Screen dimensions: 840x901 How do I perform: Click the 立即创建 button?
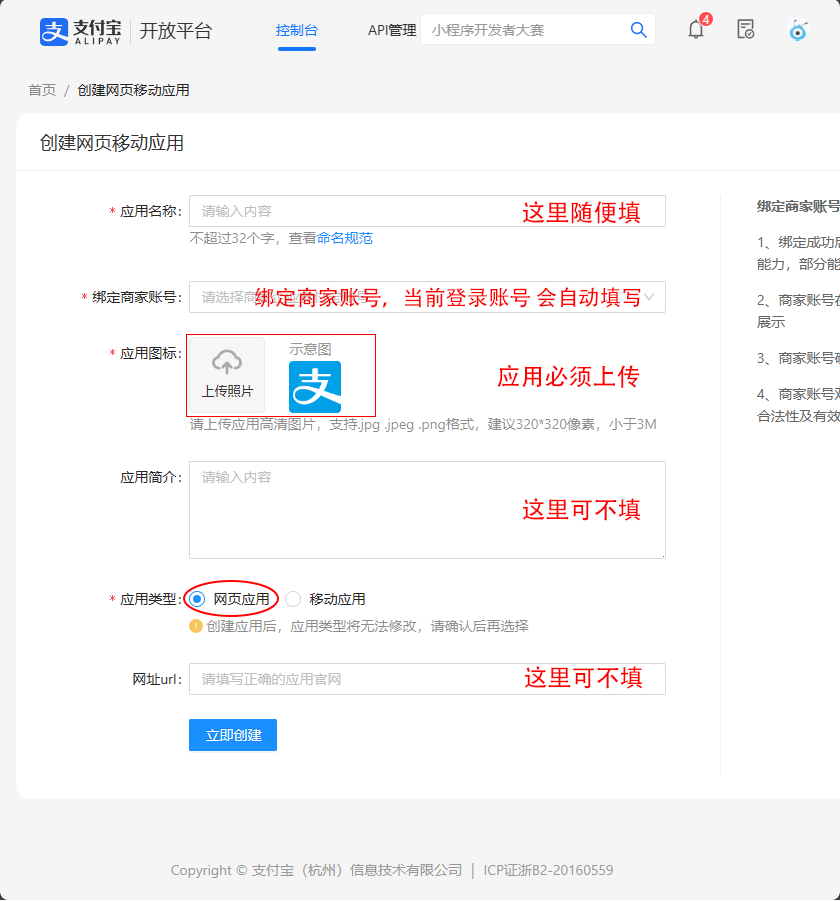click(x=232, y=735)
